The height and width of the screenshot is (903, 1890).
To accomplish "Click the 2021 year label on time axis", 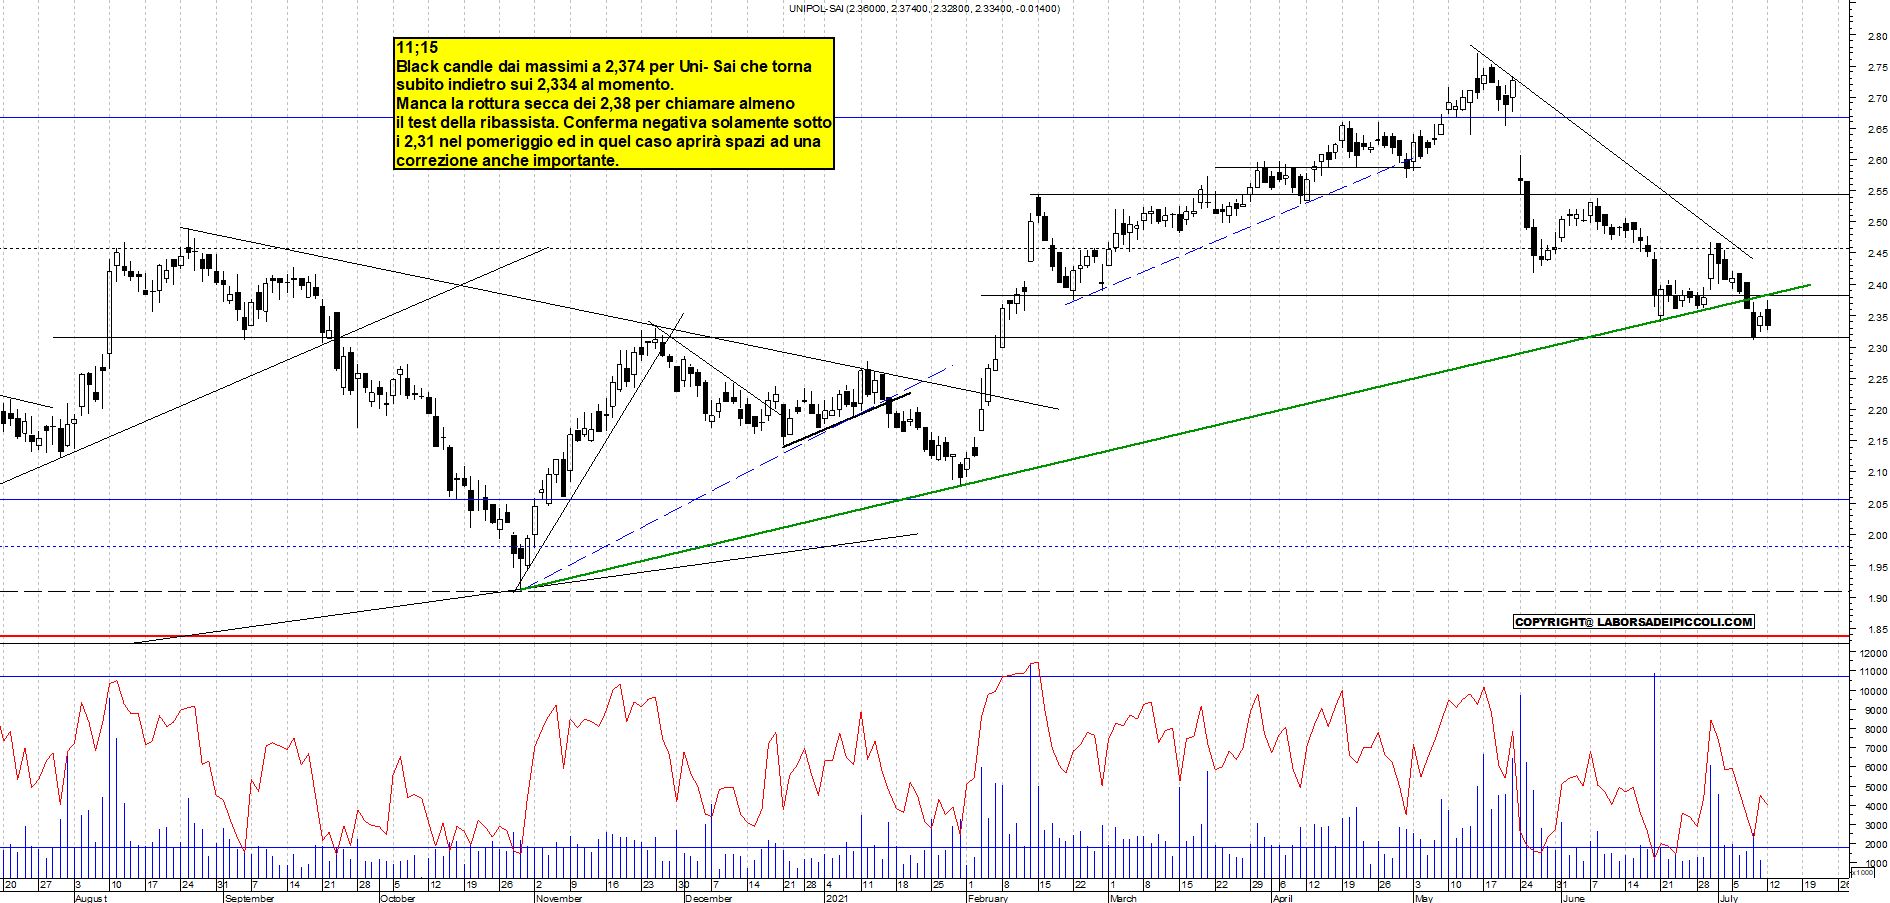I will point(837,898).
